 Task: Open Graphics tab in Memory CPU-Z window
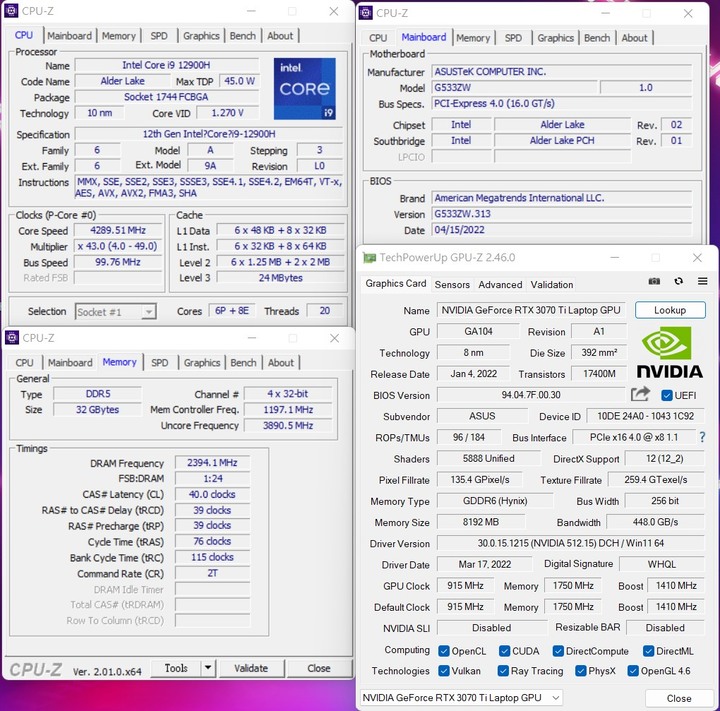pyautogui.click(x=202, y=362)
